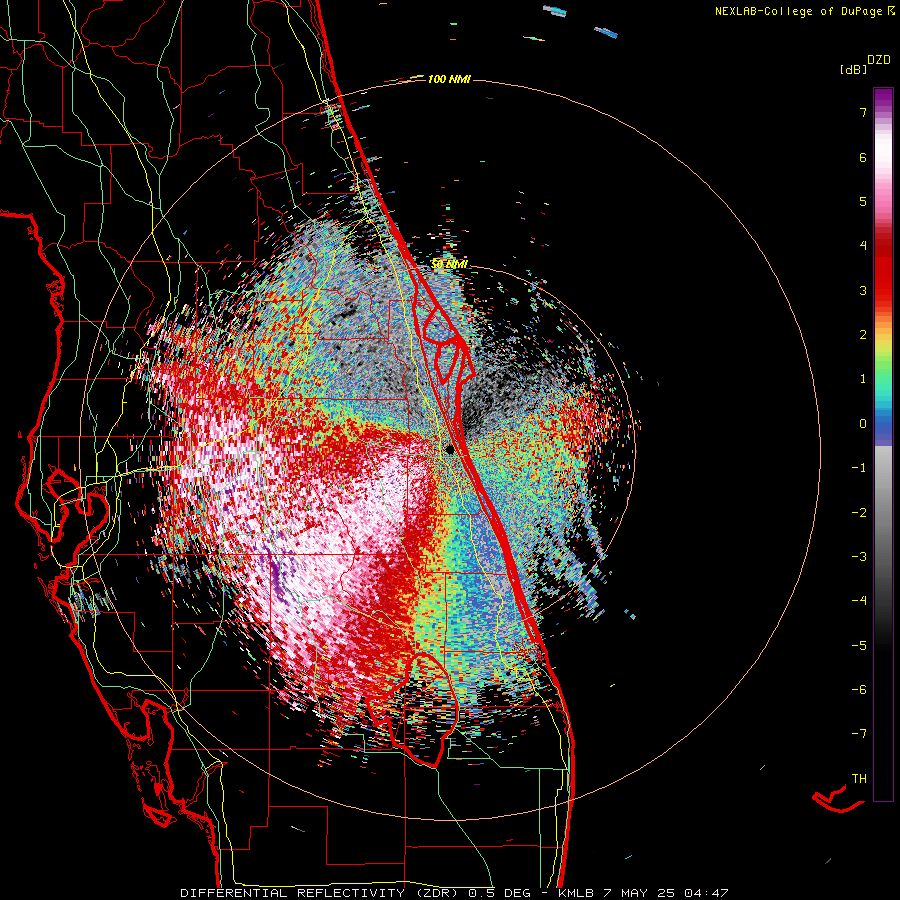Select the 4 value on the dB scale
The image size is (900, 900).
[x=863, y=246]
